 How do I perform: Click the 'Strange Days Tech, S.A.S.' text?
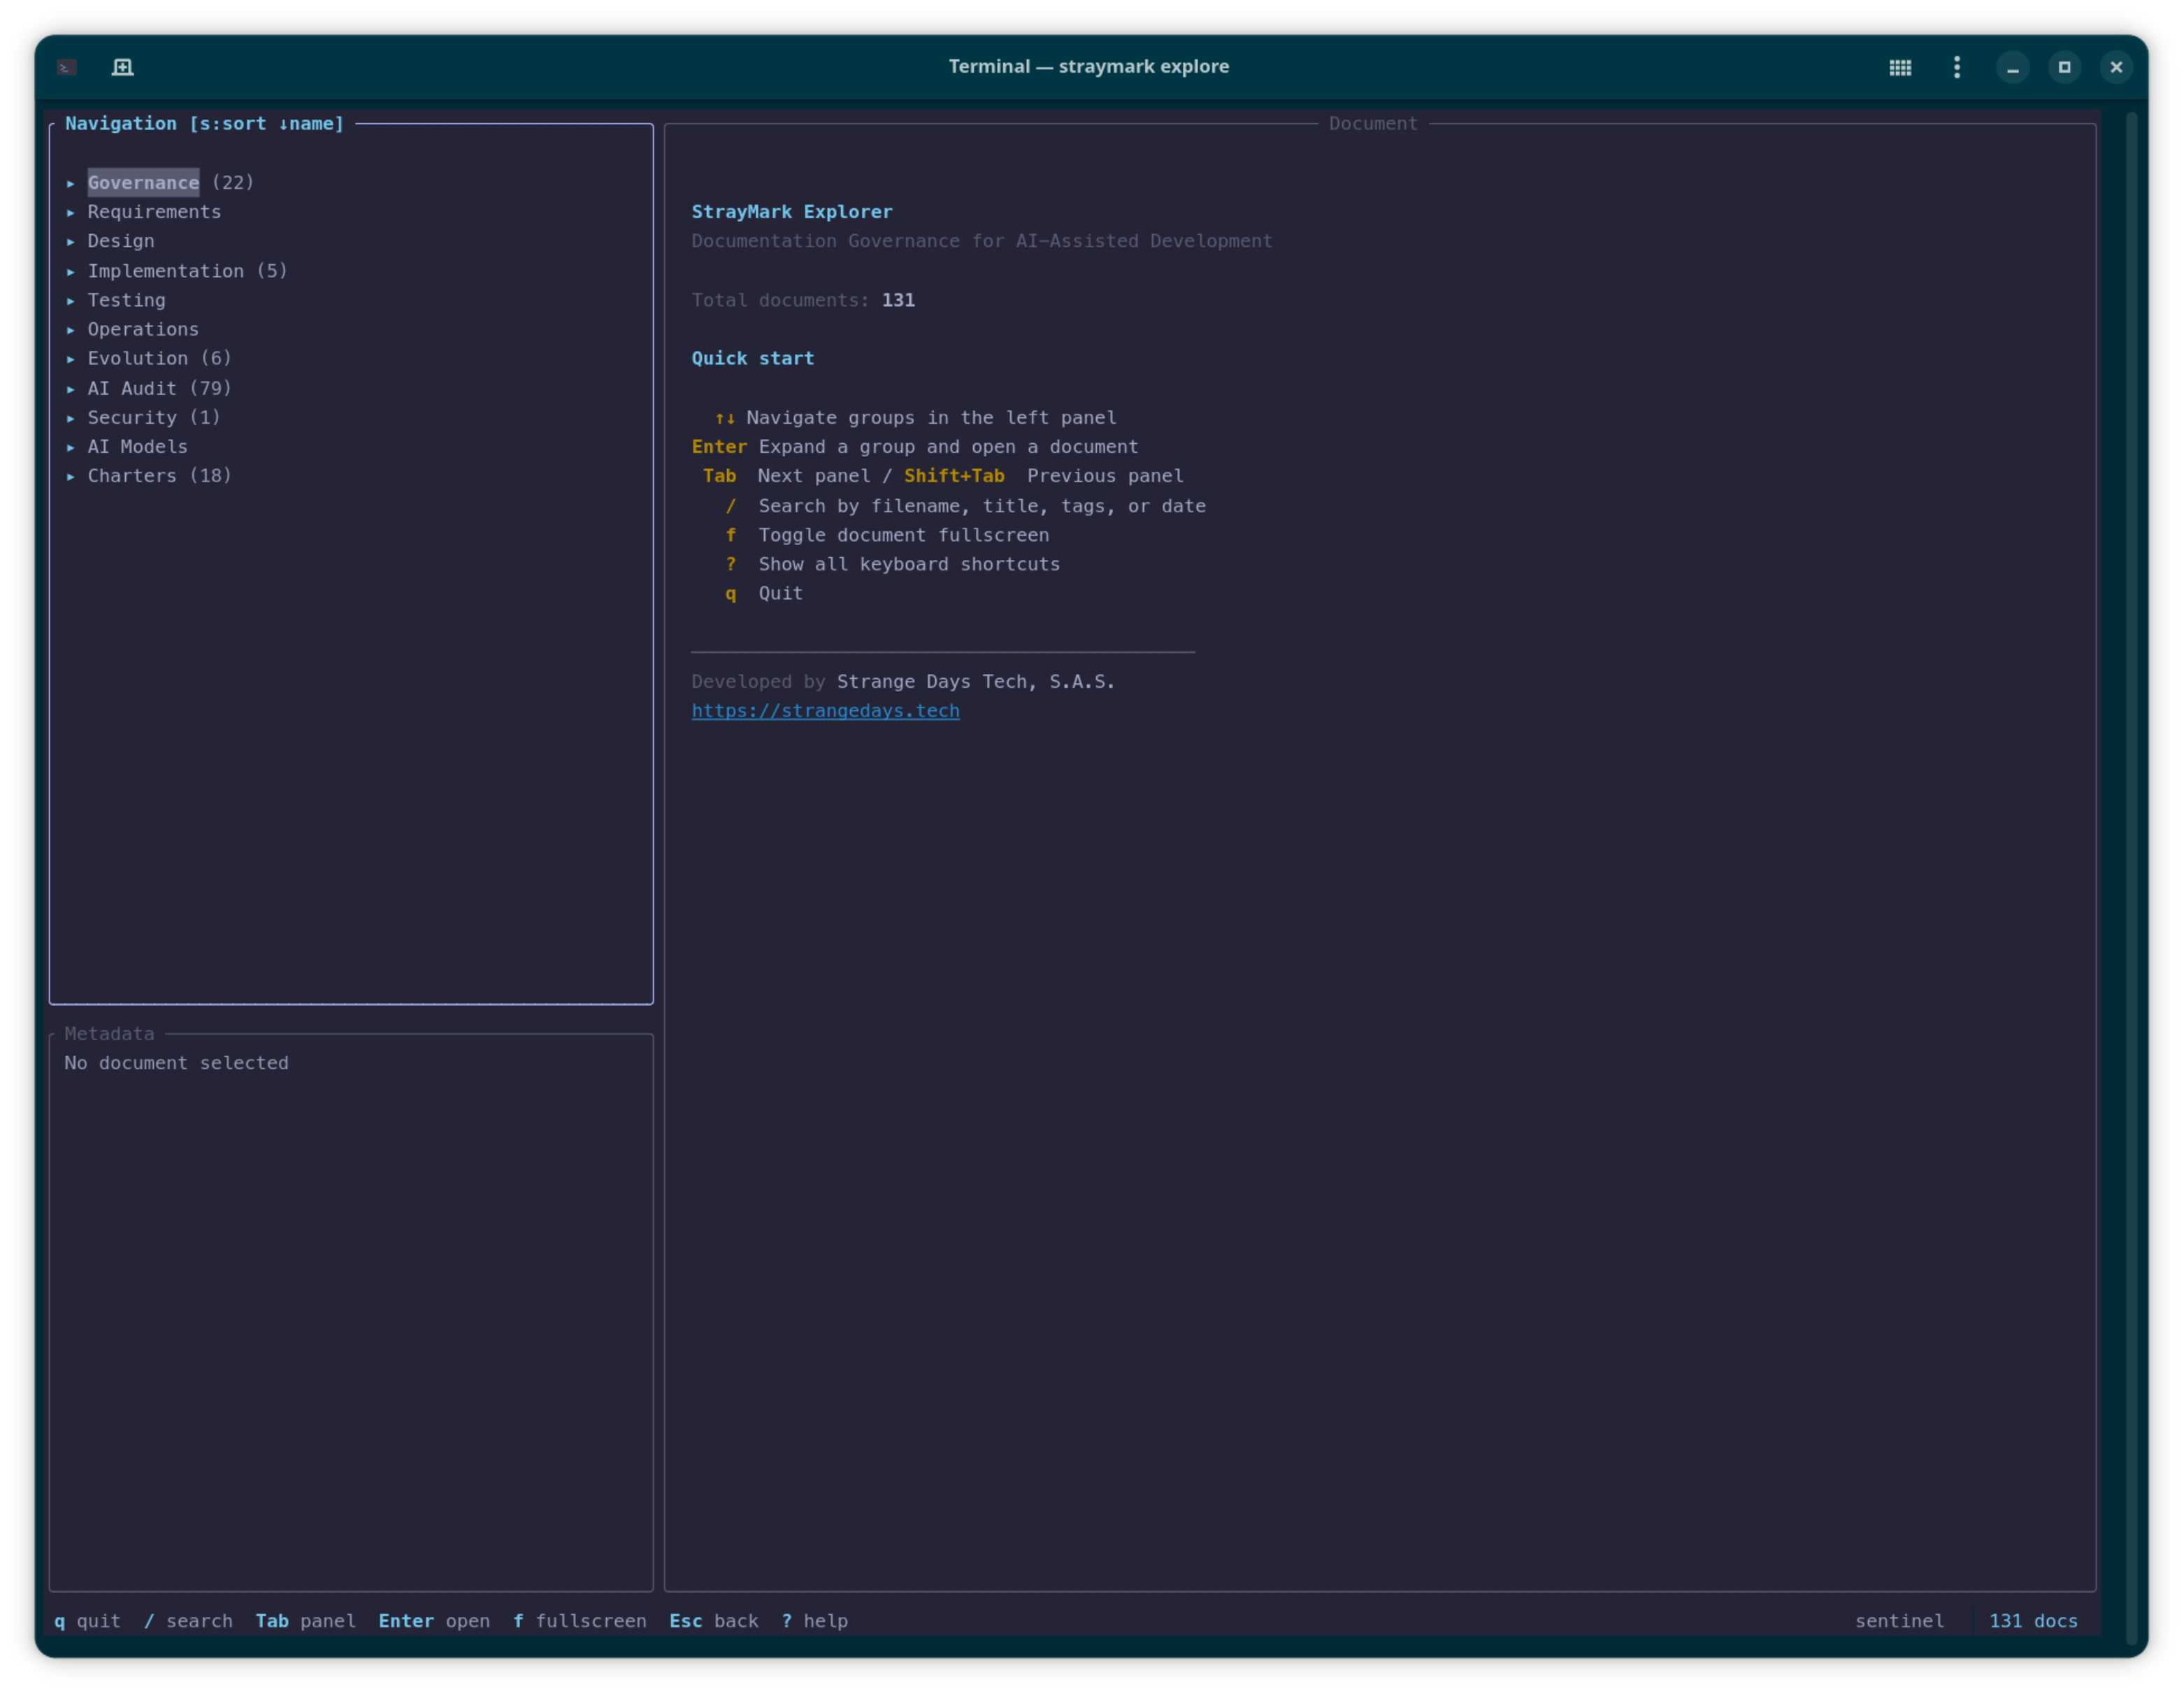click(975, 682)
